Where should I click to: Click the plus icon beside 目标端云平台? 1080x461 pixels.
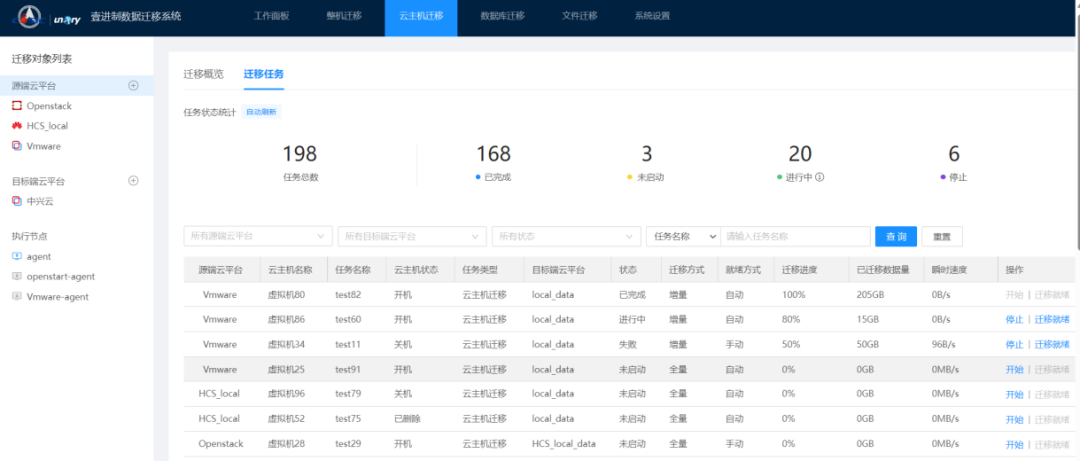pos(133,181)
